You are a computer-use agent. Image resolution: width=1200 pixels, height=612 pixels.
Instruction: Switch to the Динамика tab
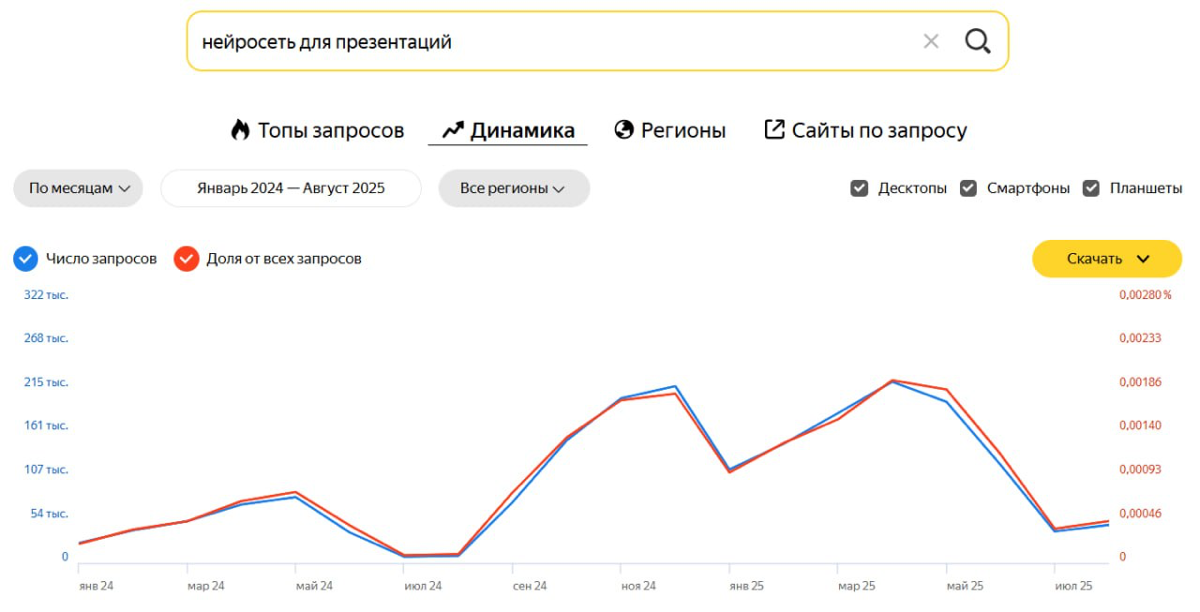point(508,130)
